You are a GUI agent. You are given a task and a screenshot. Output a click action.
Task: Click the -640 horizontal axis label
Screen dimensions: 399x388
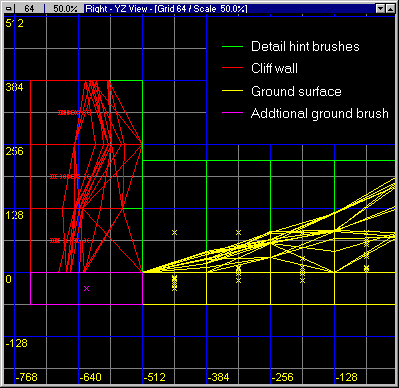(90, 377)
